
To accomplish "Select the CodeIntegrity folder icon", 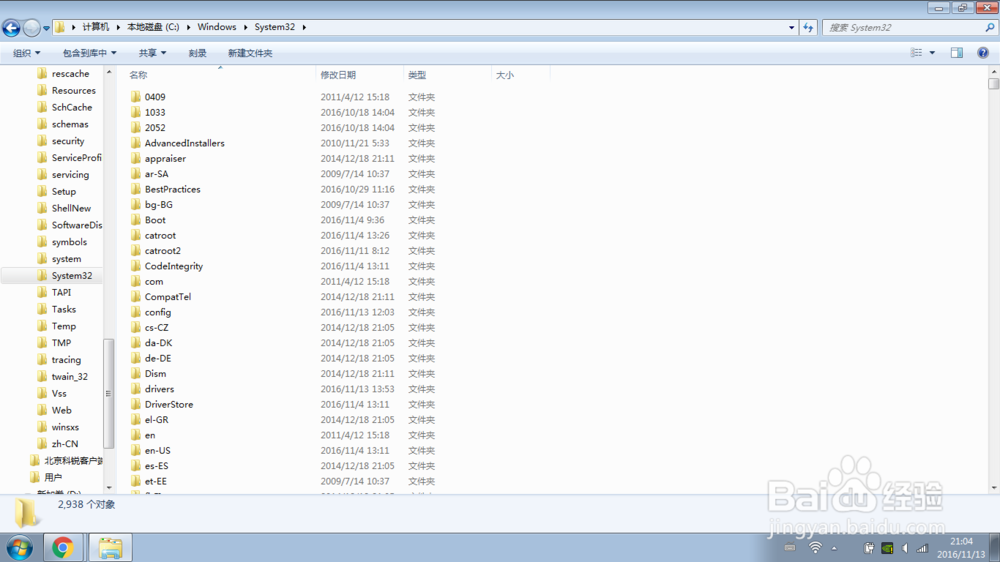I will [x=136, y=266].
